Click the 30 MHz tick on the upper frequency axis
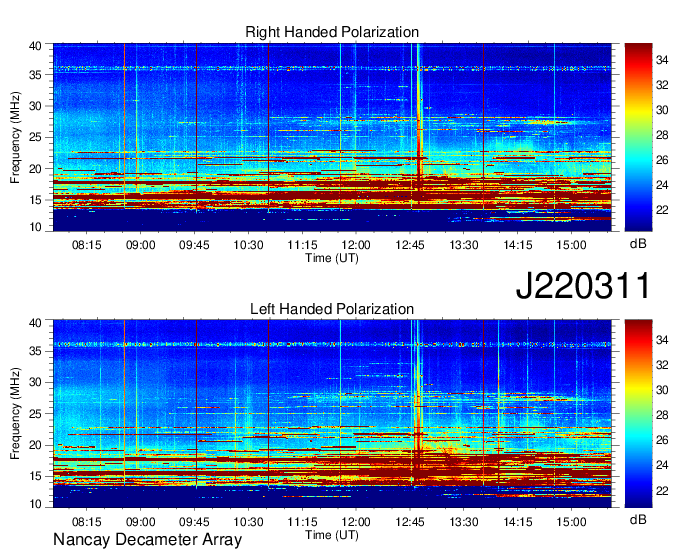 (35, 106)
